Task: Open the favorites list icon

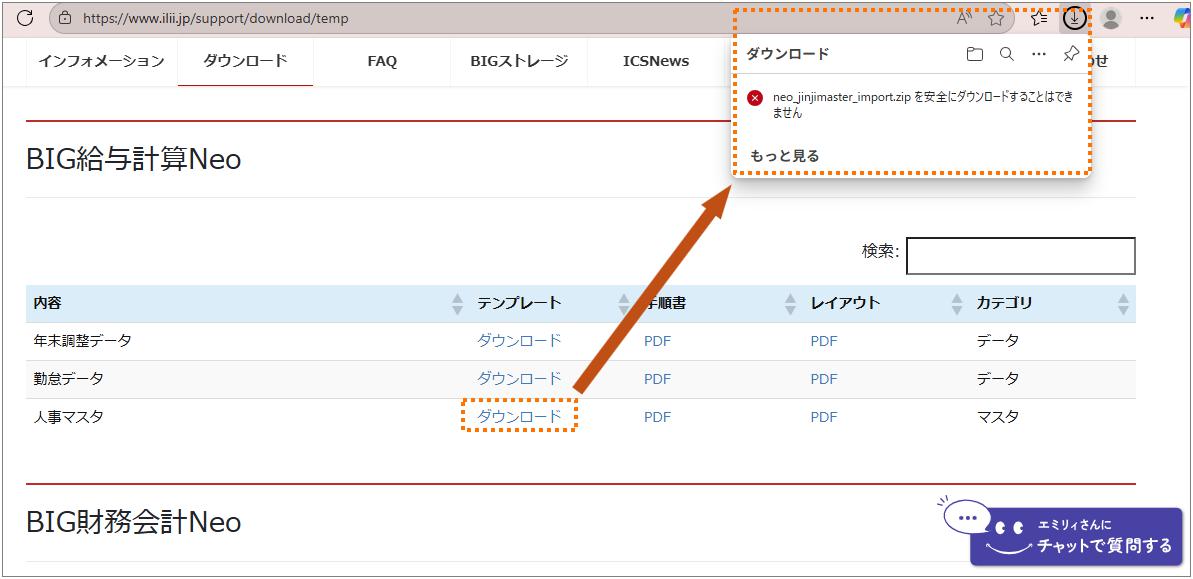Action: (1039, 18)
